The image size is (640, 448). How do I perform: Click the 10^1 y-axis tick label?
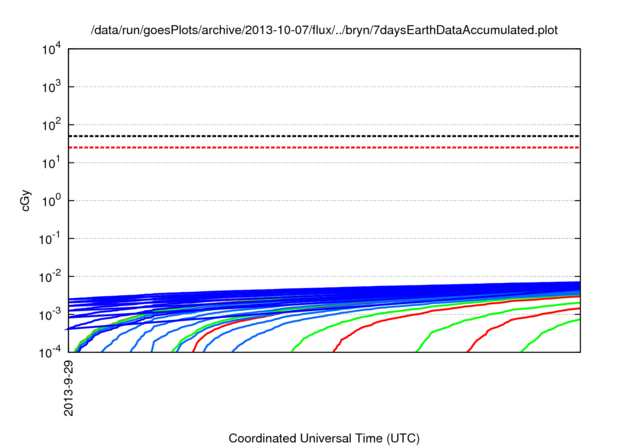pos(50,163)
